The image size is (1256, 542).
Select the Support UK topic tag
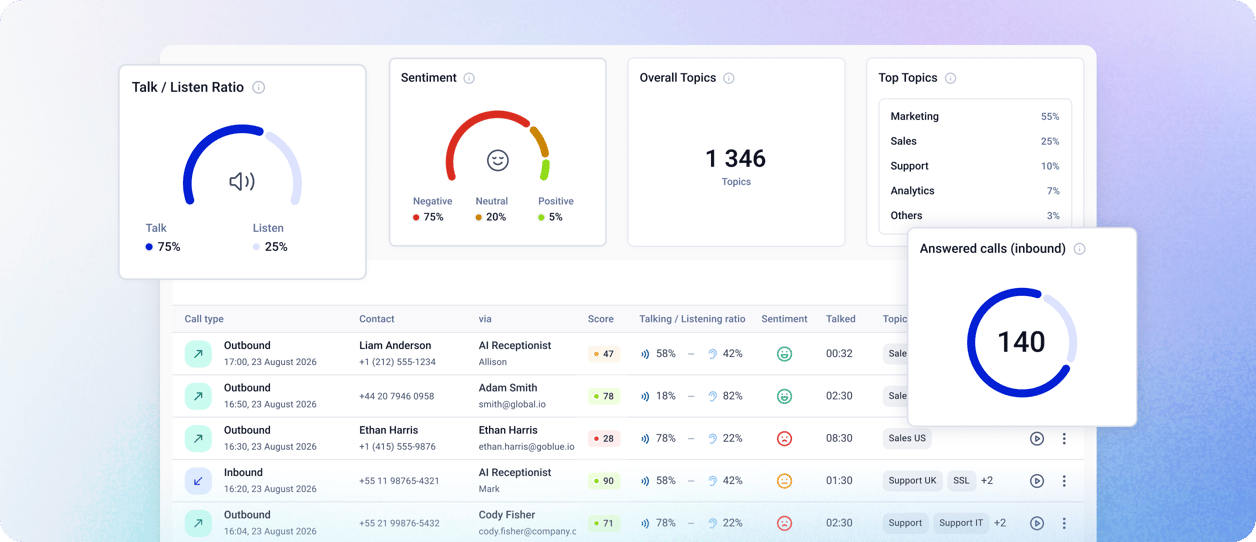(x=912, y=481)
